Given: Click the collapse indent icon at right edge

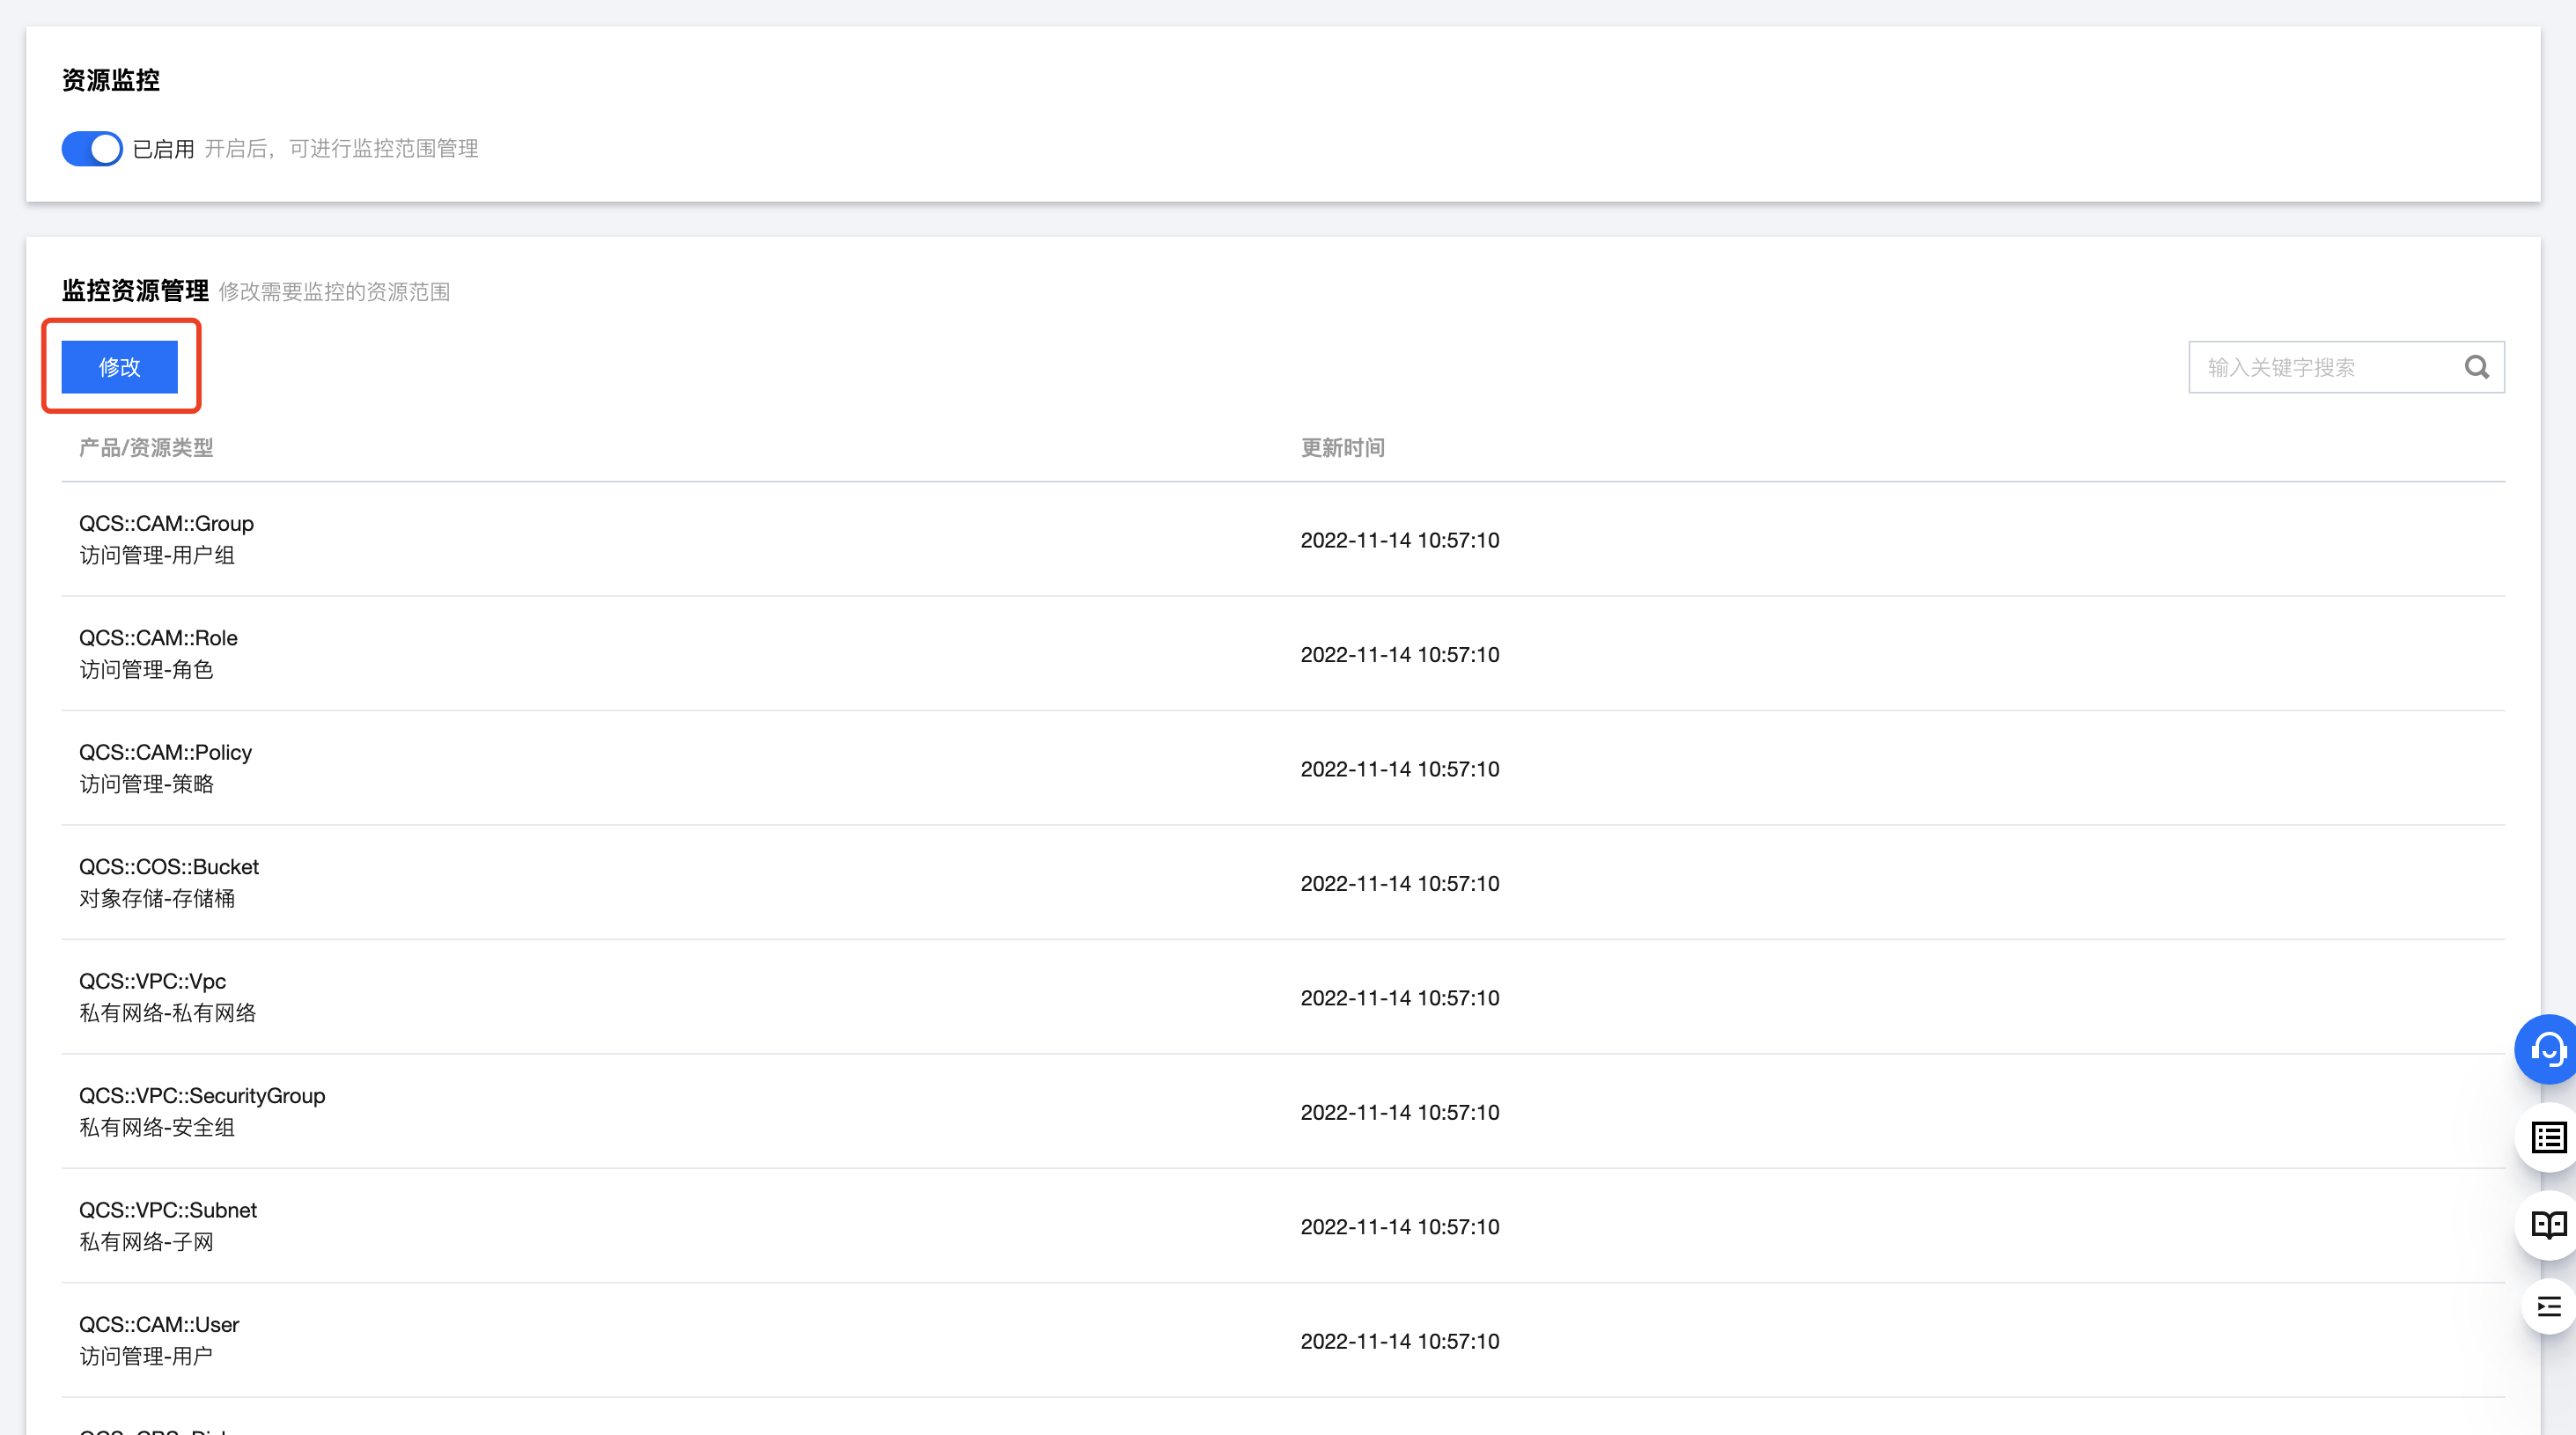Looking at the screenshot, I should [2548, 1306].
